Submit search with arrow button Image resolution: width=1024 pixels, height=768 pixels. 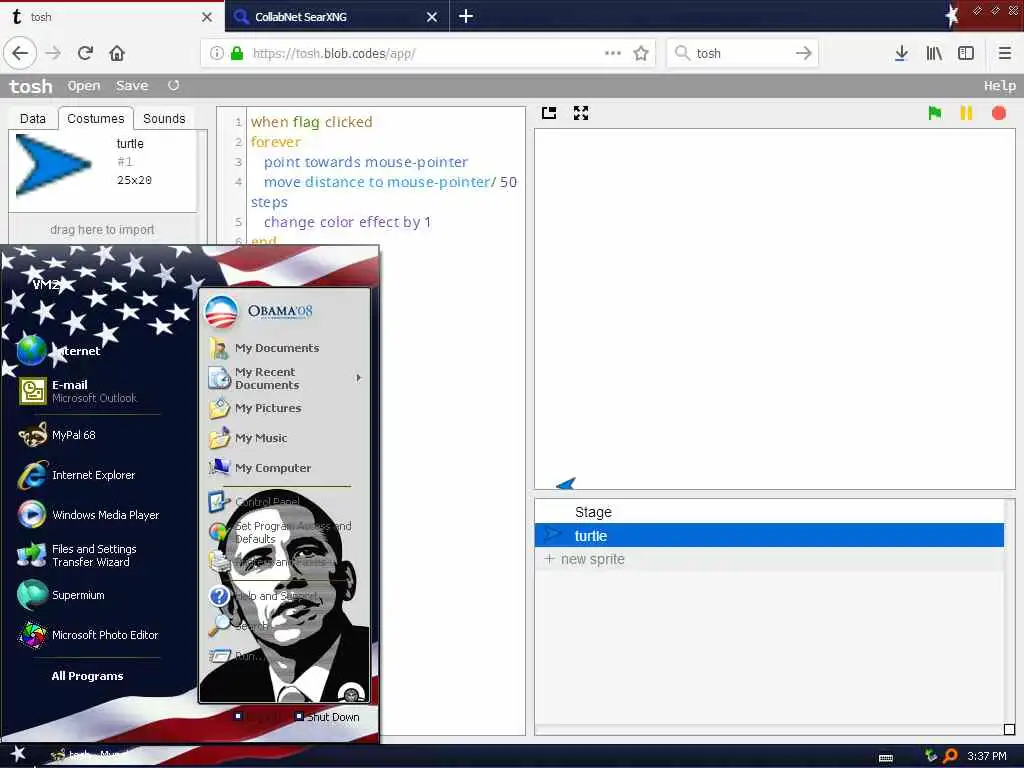(x=804, y=53)
